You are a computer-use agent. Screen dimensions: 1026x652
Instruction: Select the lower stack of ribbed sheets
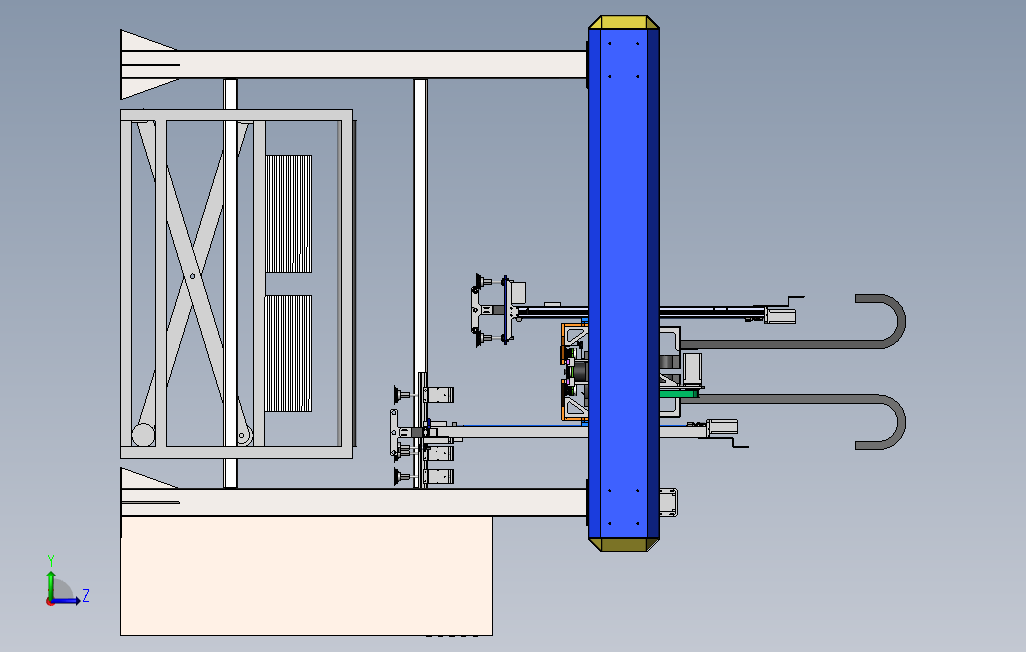pos(289,353)
